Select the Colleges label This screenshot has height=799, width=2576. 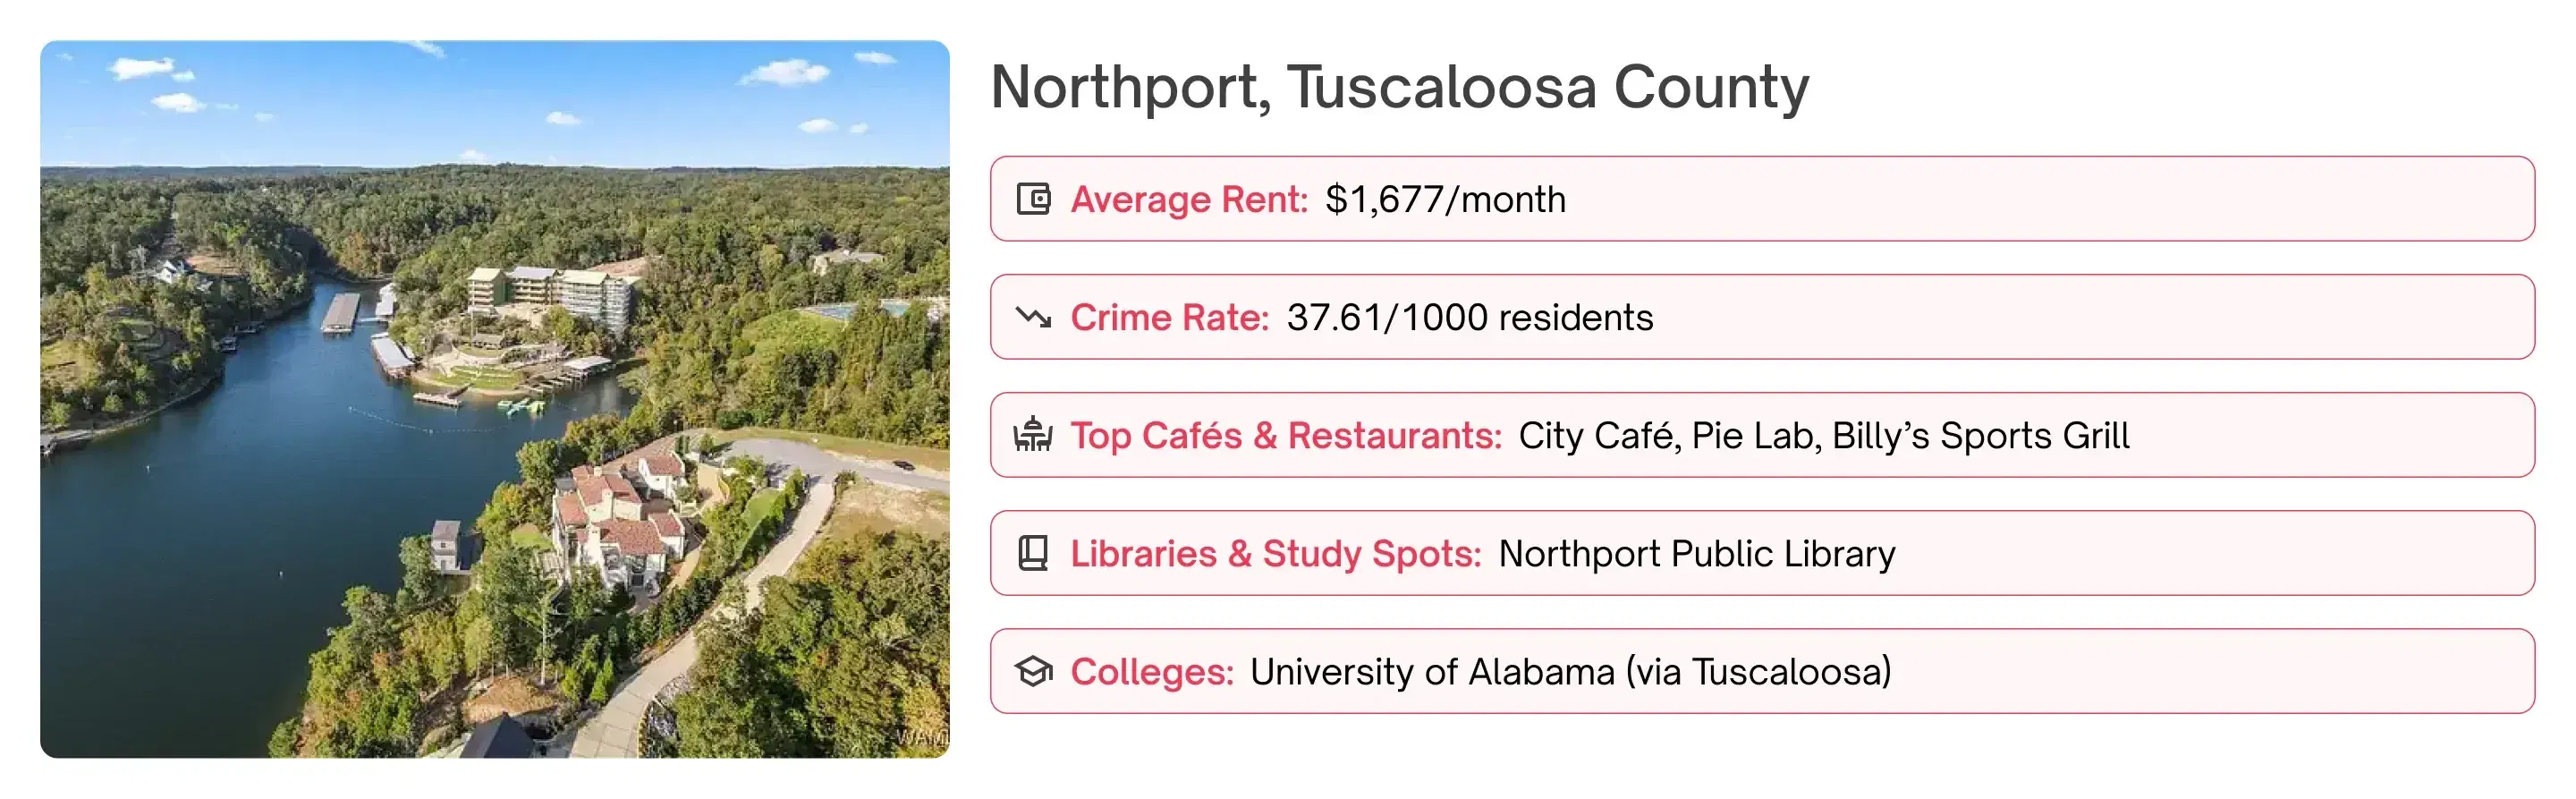click(1152, 671)
